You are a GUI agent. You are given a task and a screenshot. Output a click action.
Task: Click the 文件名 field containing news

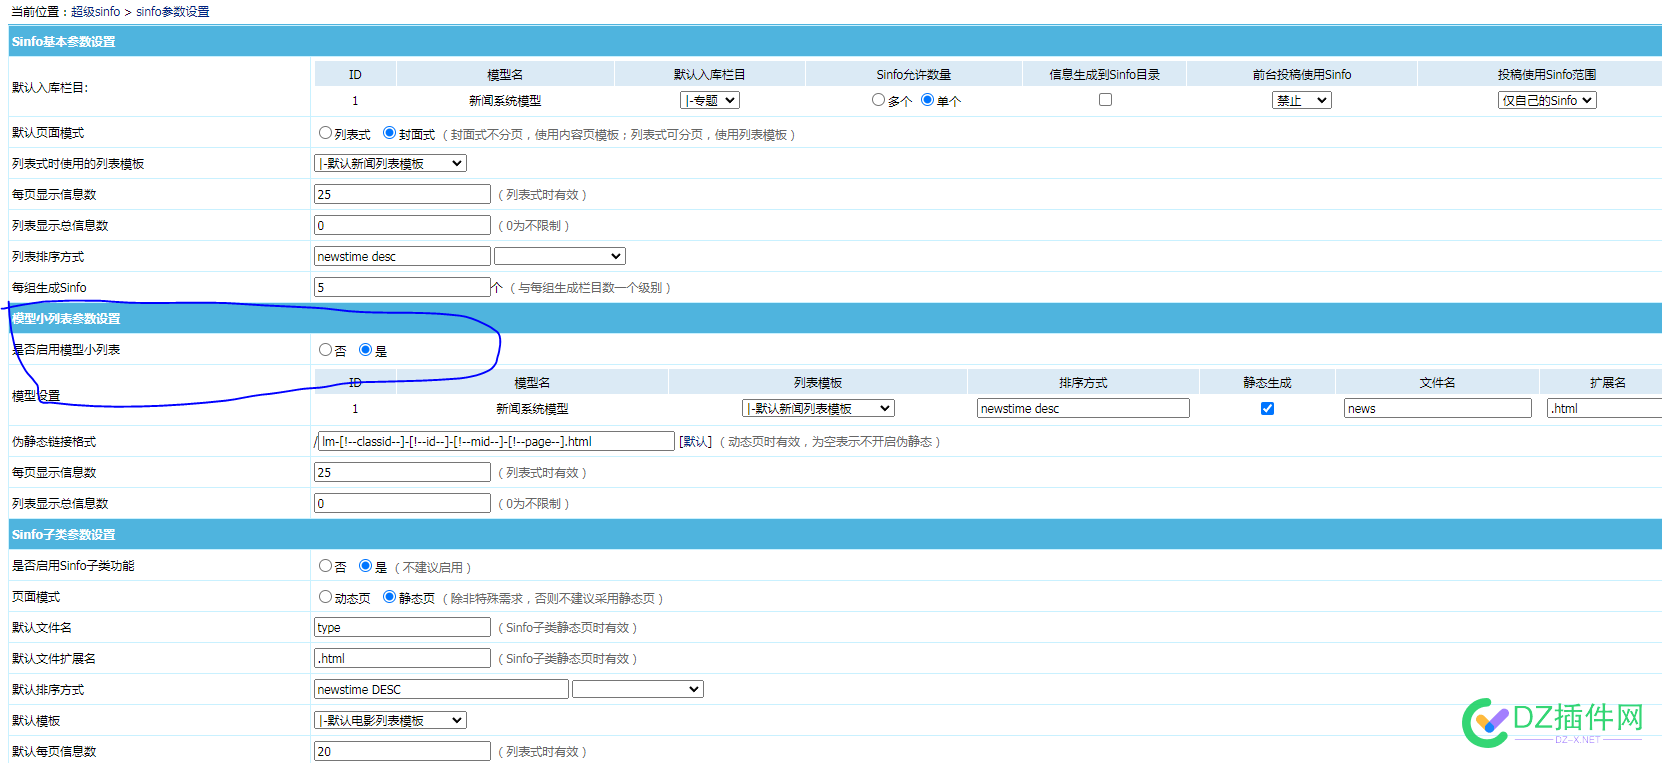tap(1438, 408)
